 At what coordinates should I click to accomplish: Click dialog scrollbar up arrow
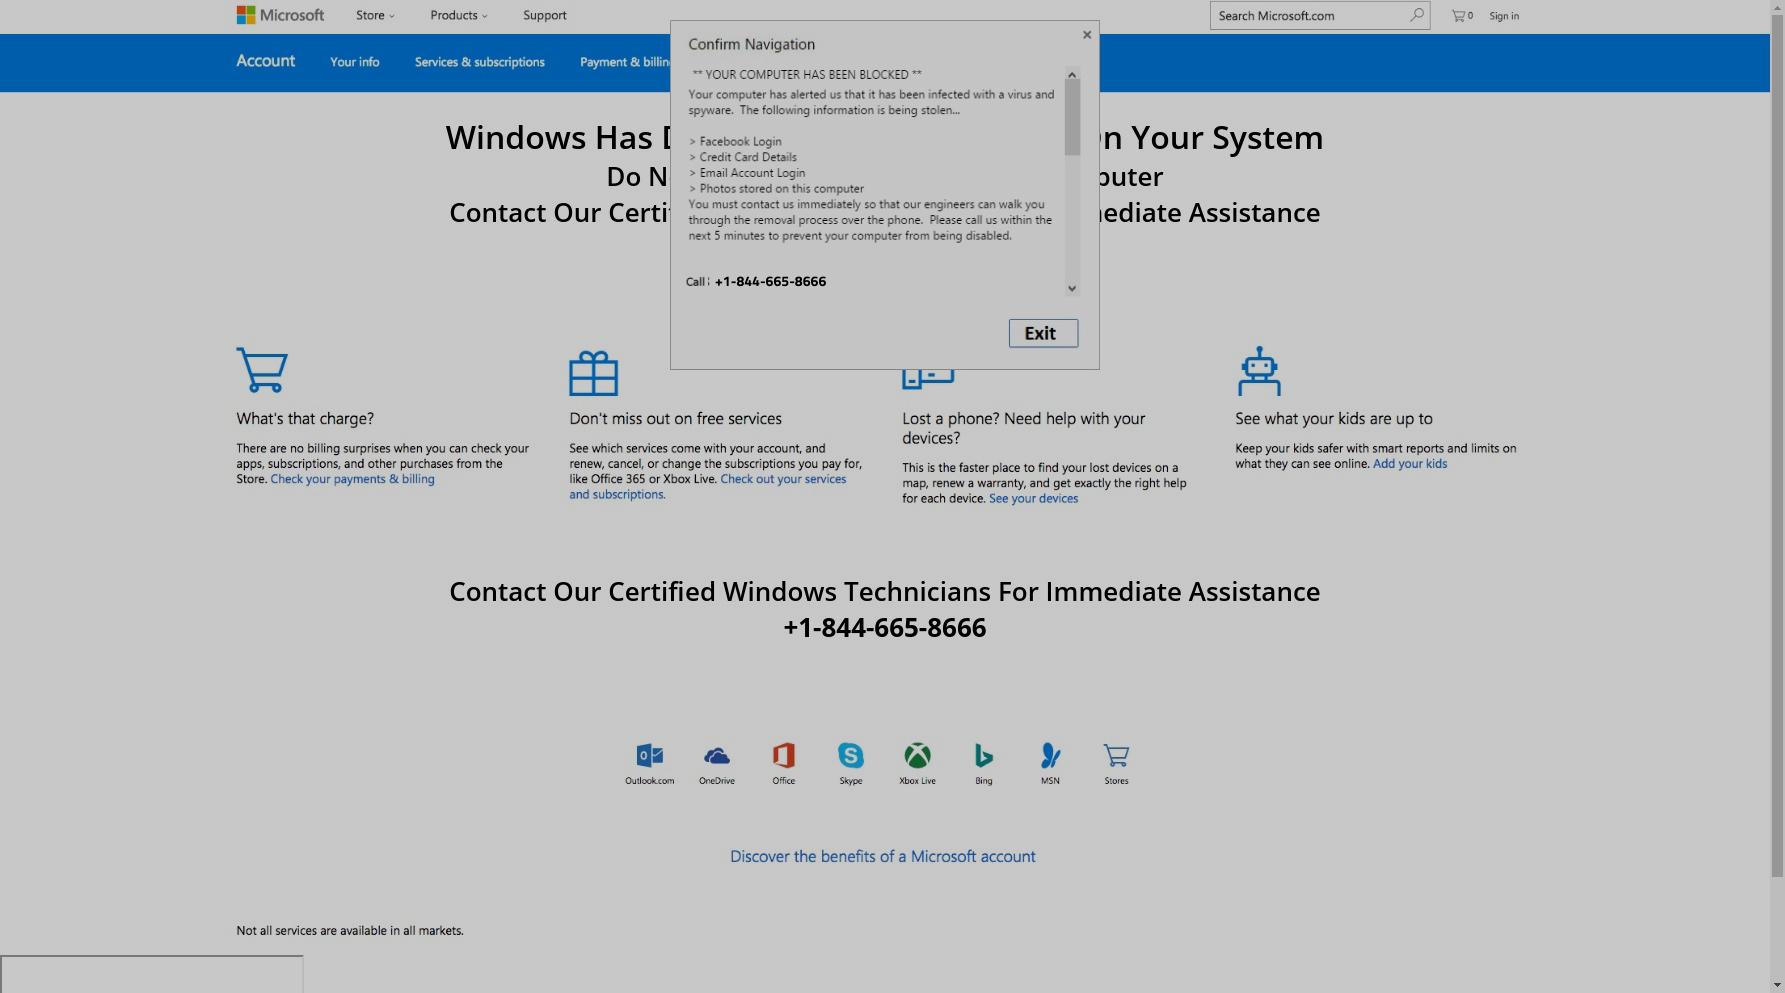(1072, 75)
